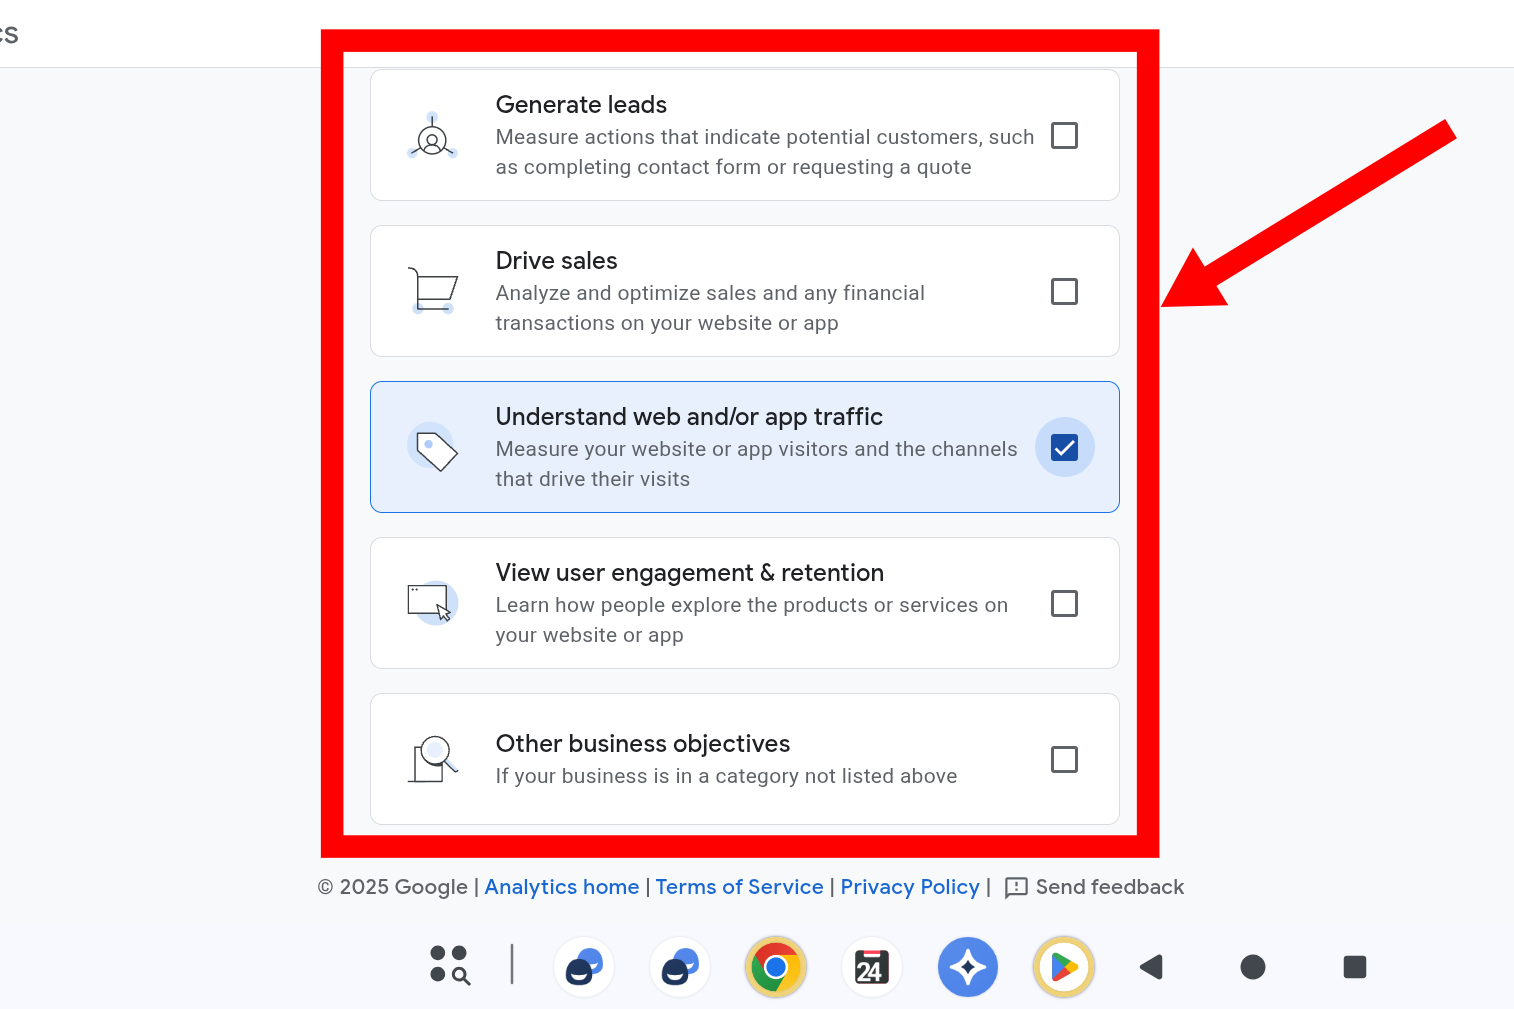Tap the circular home navigation button
This screenshot has width=1514, height=1009.
coord(1252,967)
